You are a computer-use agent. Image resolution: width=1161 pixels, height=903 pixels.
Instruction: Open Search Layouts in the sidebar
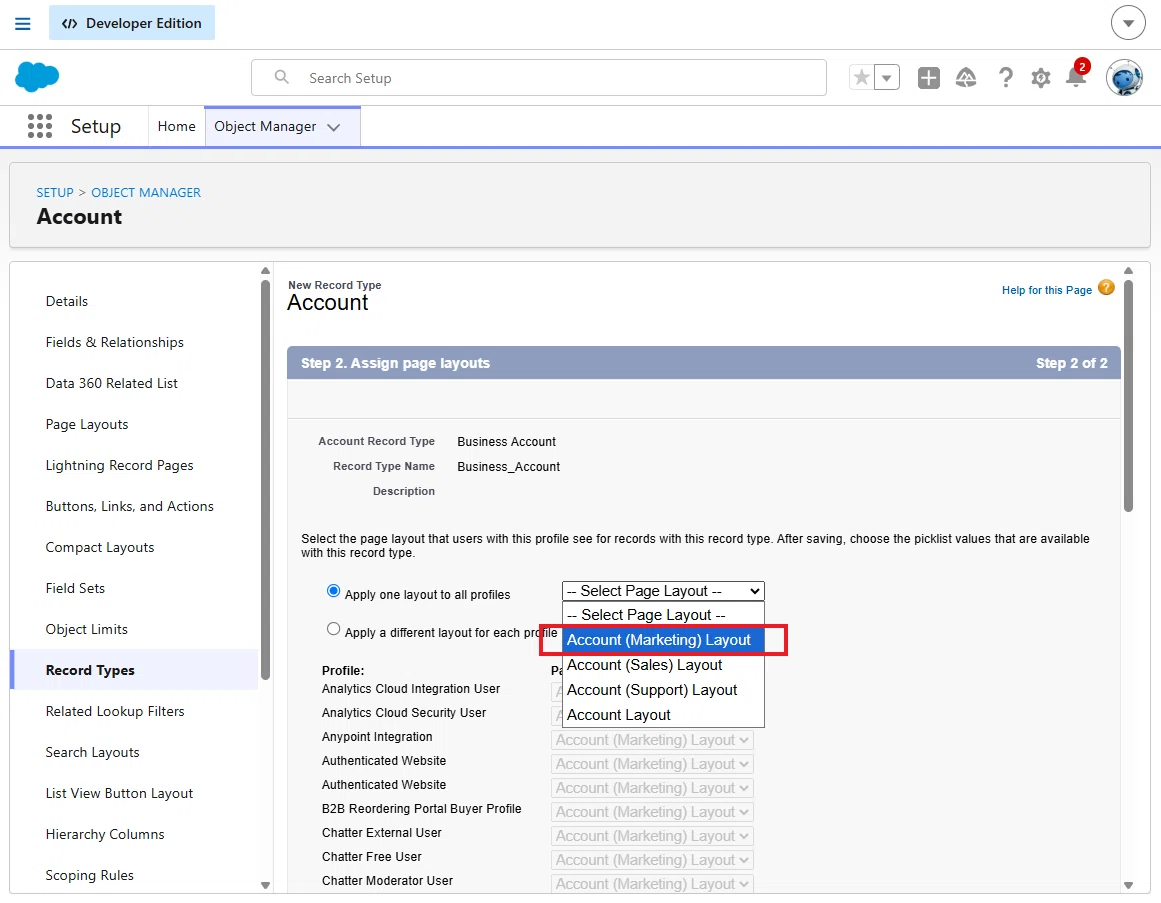point(93,752)
